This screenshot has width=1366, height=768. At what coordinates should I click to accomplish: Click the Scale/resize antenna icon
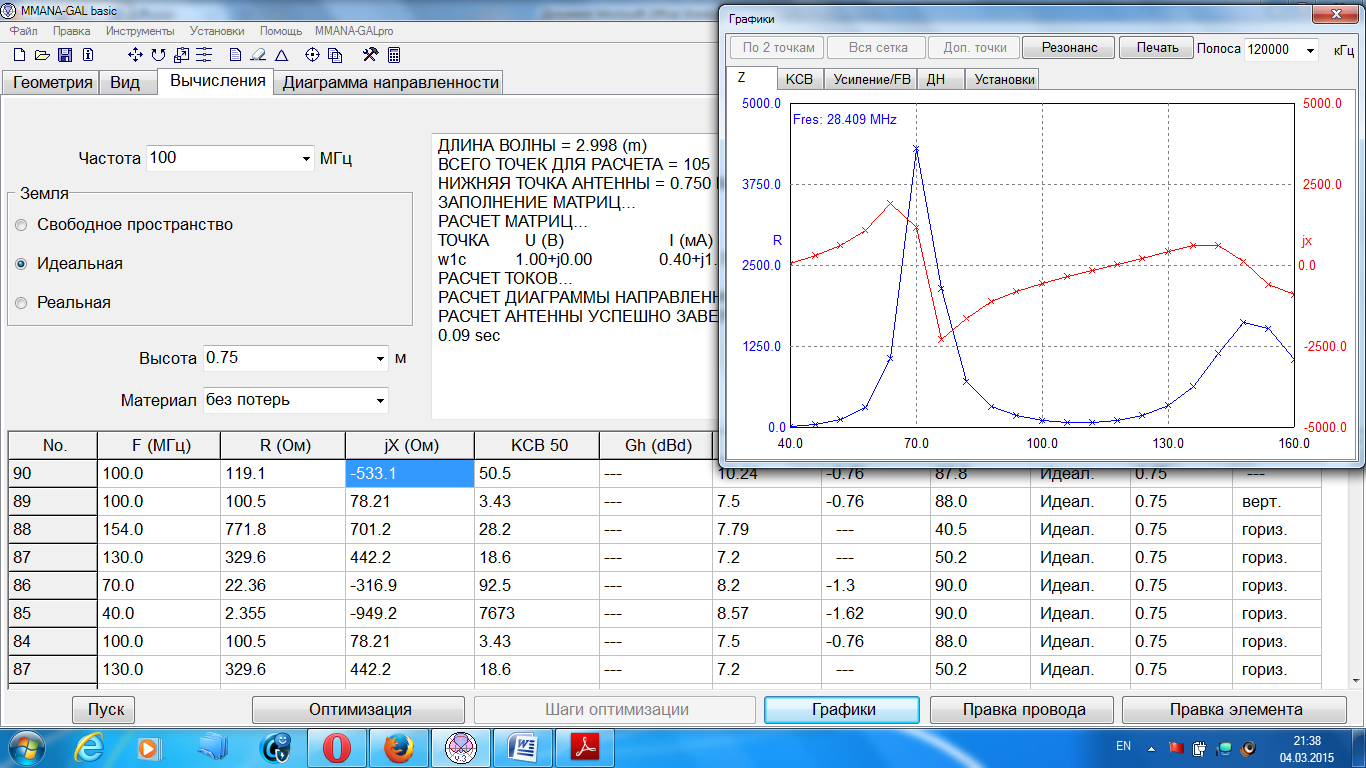[x=182, y=55]
